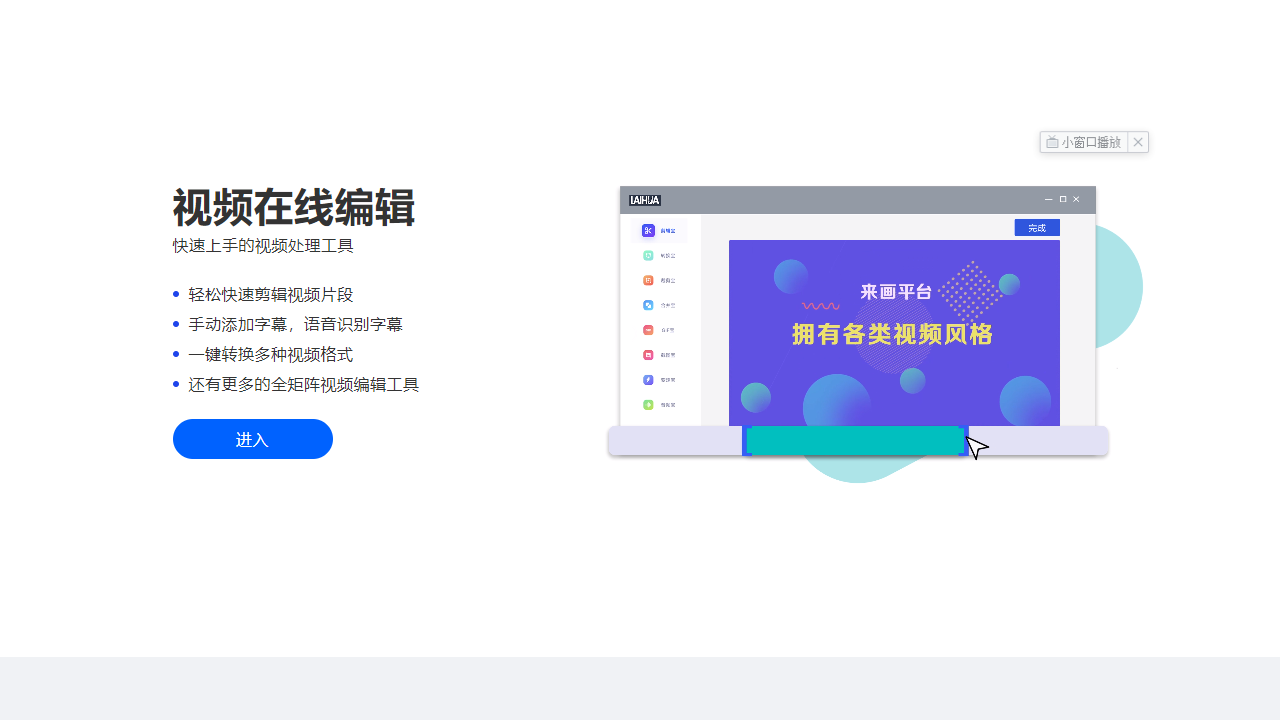The height and width of the screenshot is (720, 1280).
Task: Click the LAIHUA logo in window titlebar
Action: (644, 200)
